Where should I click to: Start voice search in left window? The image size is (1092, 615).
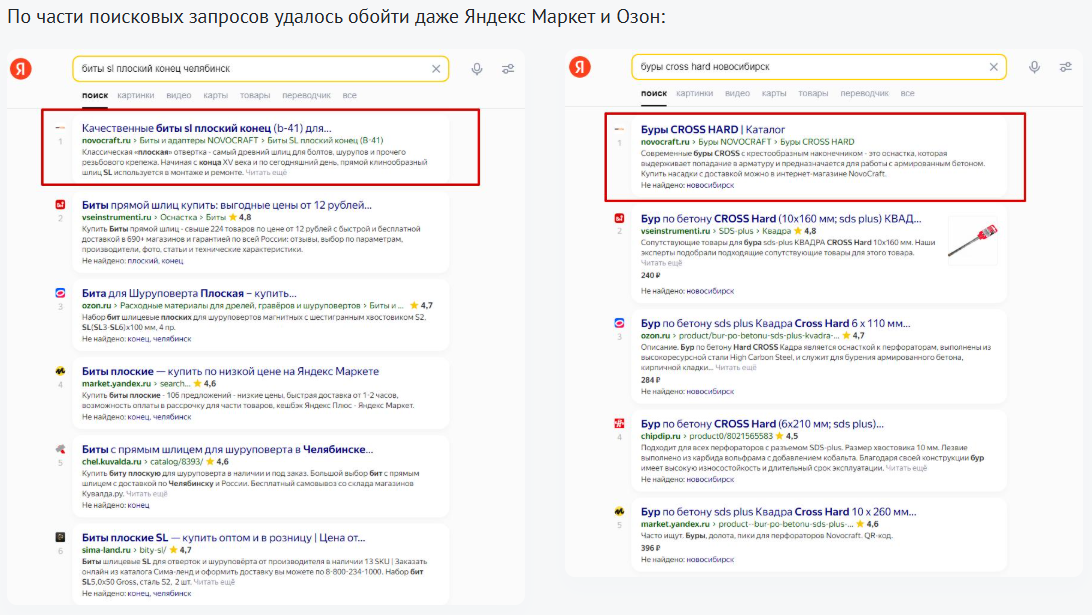[x=477, y=69]
